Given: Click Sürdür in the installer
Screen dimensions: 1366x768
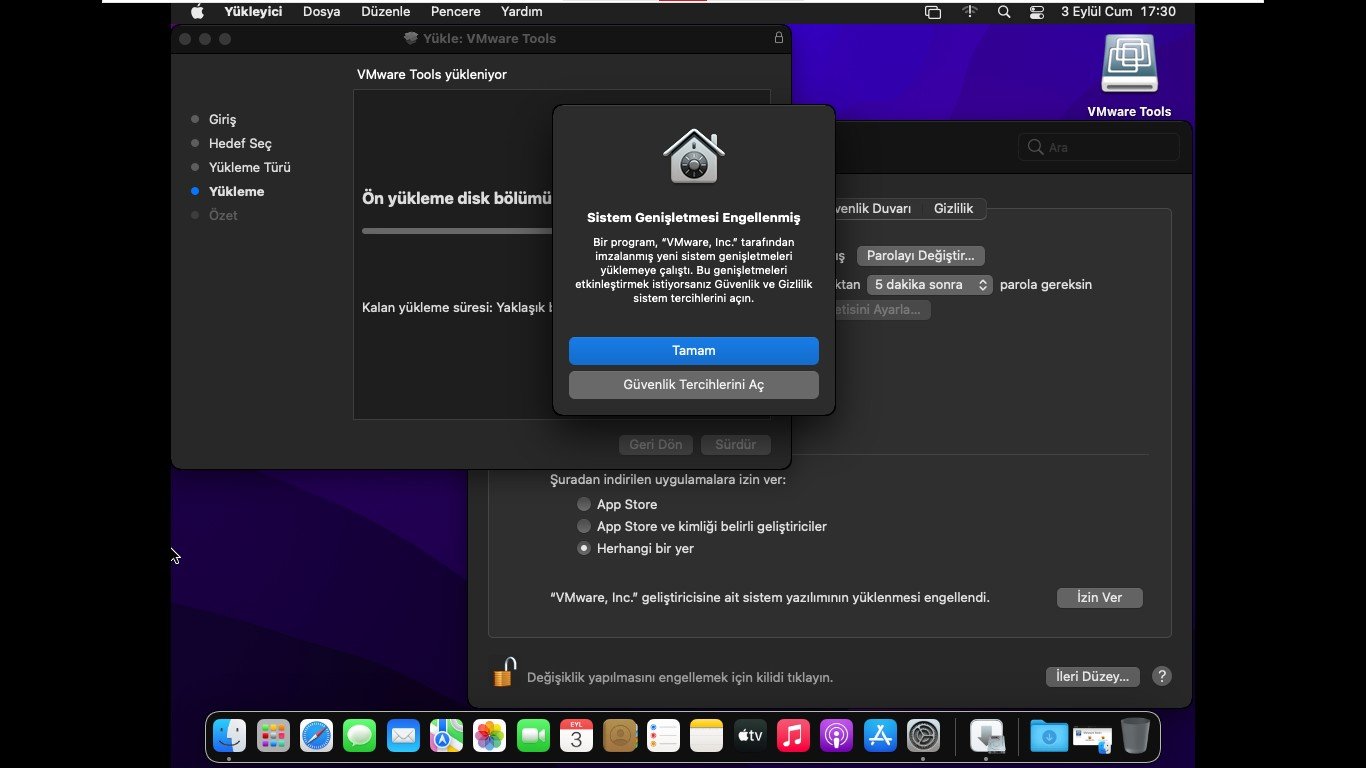Looking at the screenshot, I should pyautogui.click(x=735, y=445).
